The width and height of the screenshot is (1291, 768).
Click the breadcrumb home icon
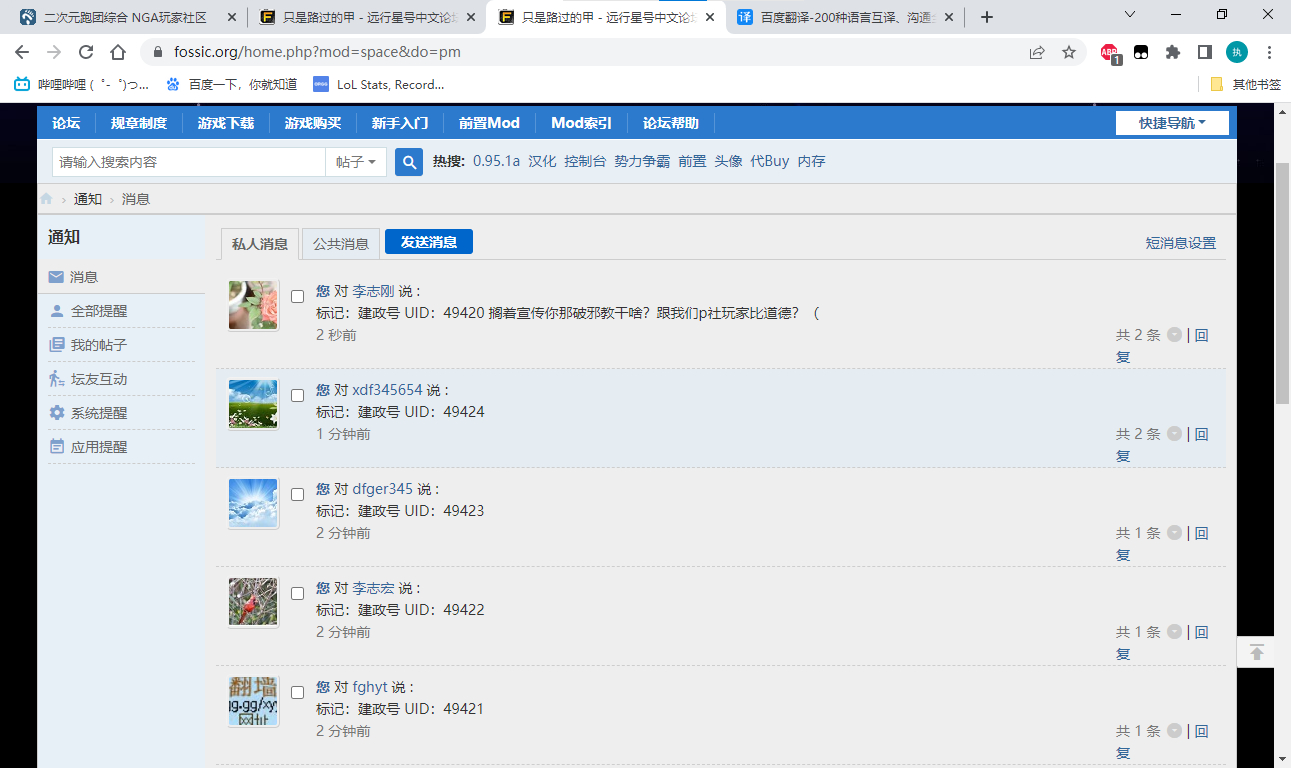pos(46,198)
